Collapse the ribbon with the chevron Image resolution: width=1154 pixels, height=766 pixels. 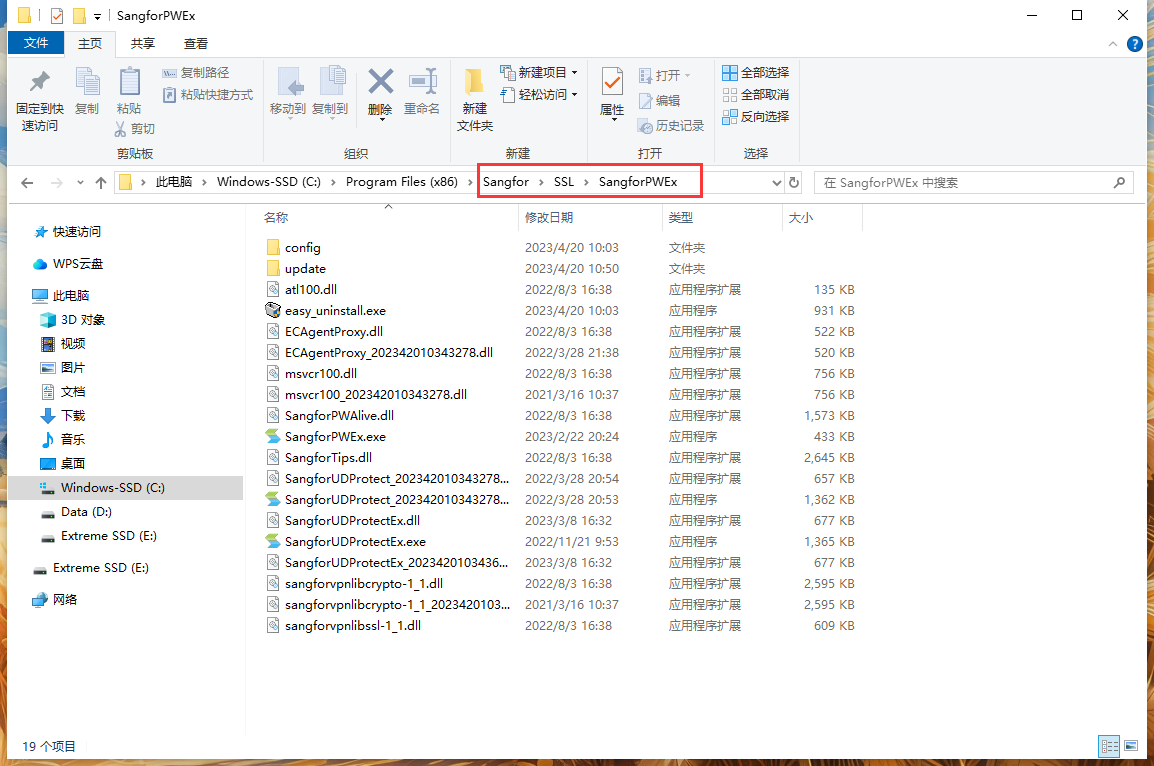coord(1112,44)
